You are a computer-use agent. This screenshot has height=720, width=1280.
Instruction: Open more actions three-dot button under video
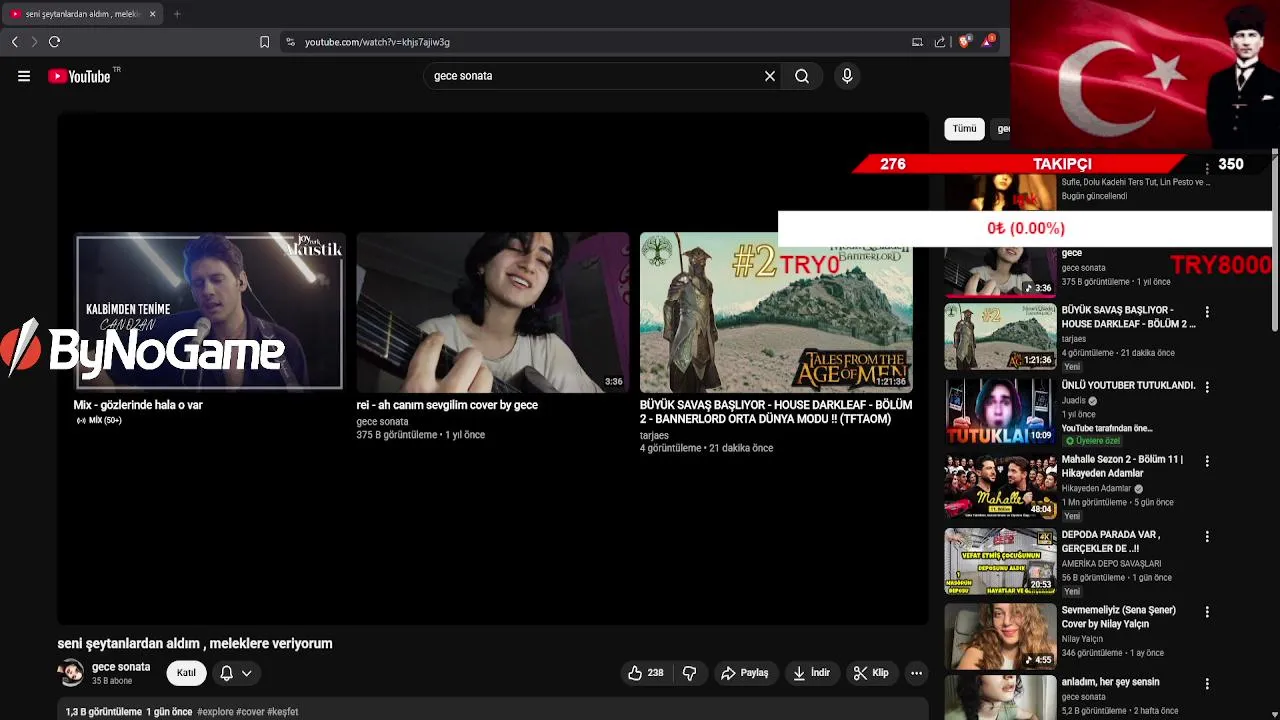916,673
